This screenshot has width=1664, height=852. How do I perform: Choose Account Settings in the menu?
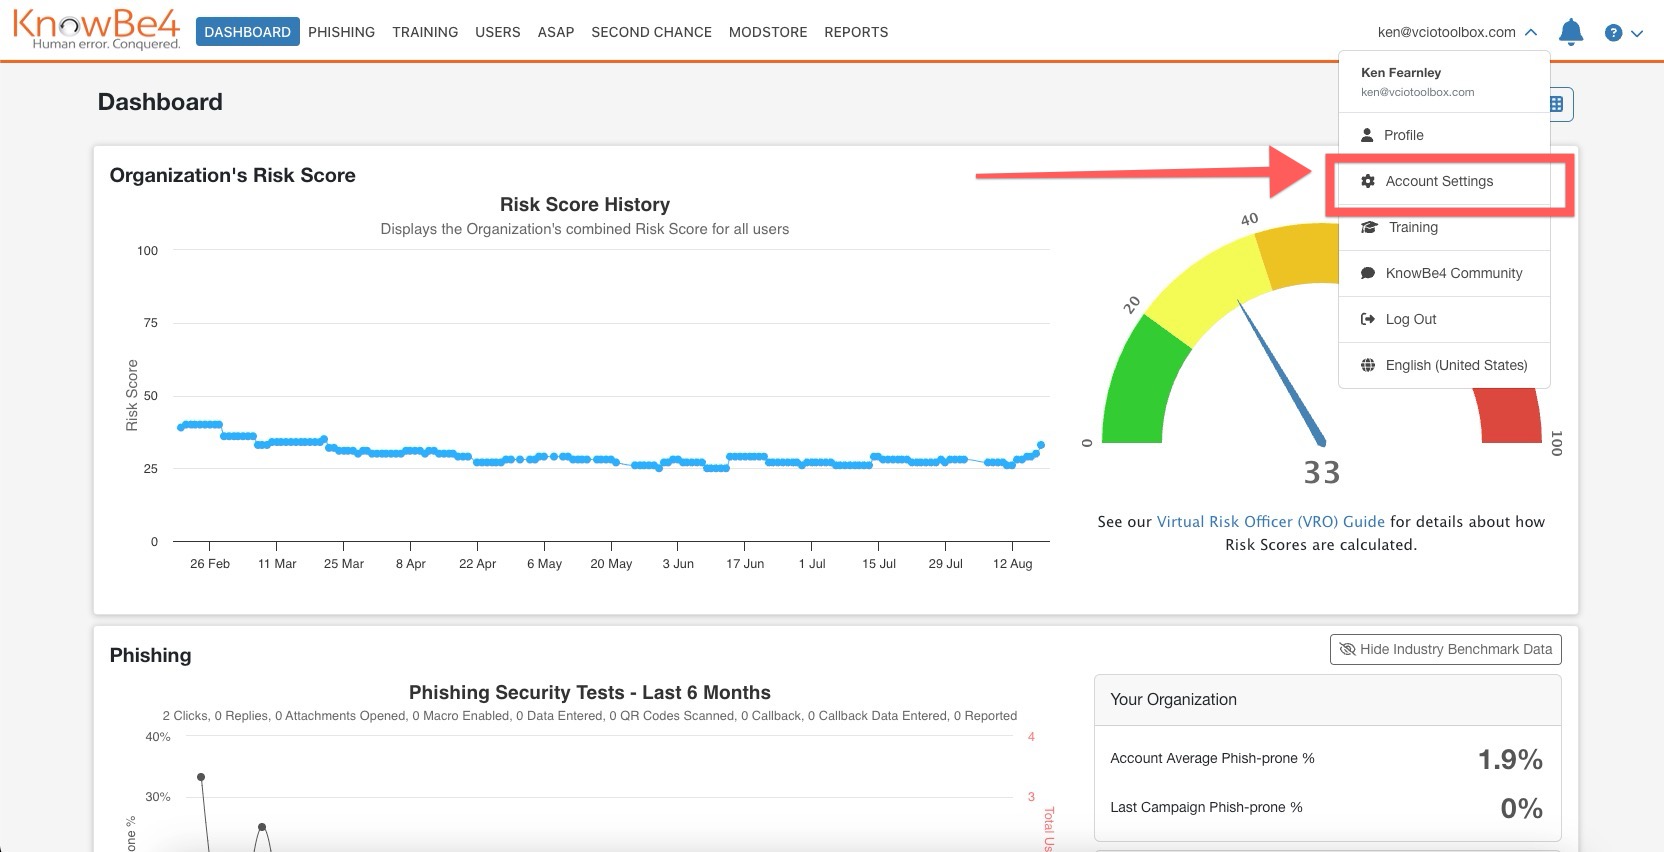[1444, 181]
